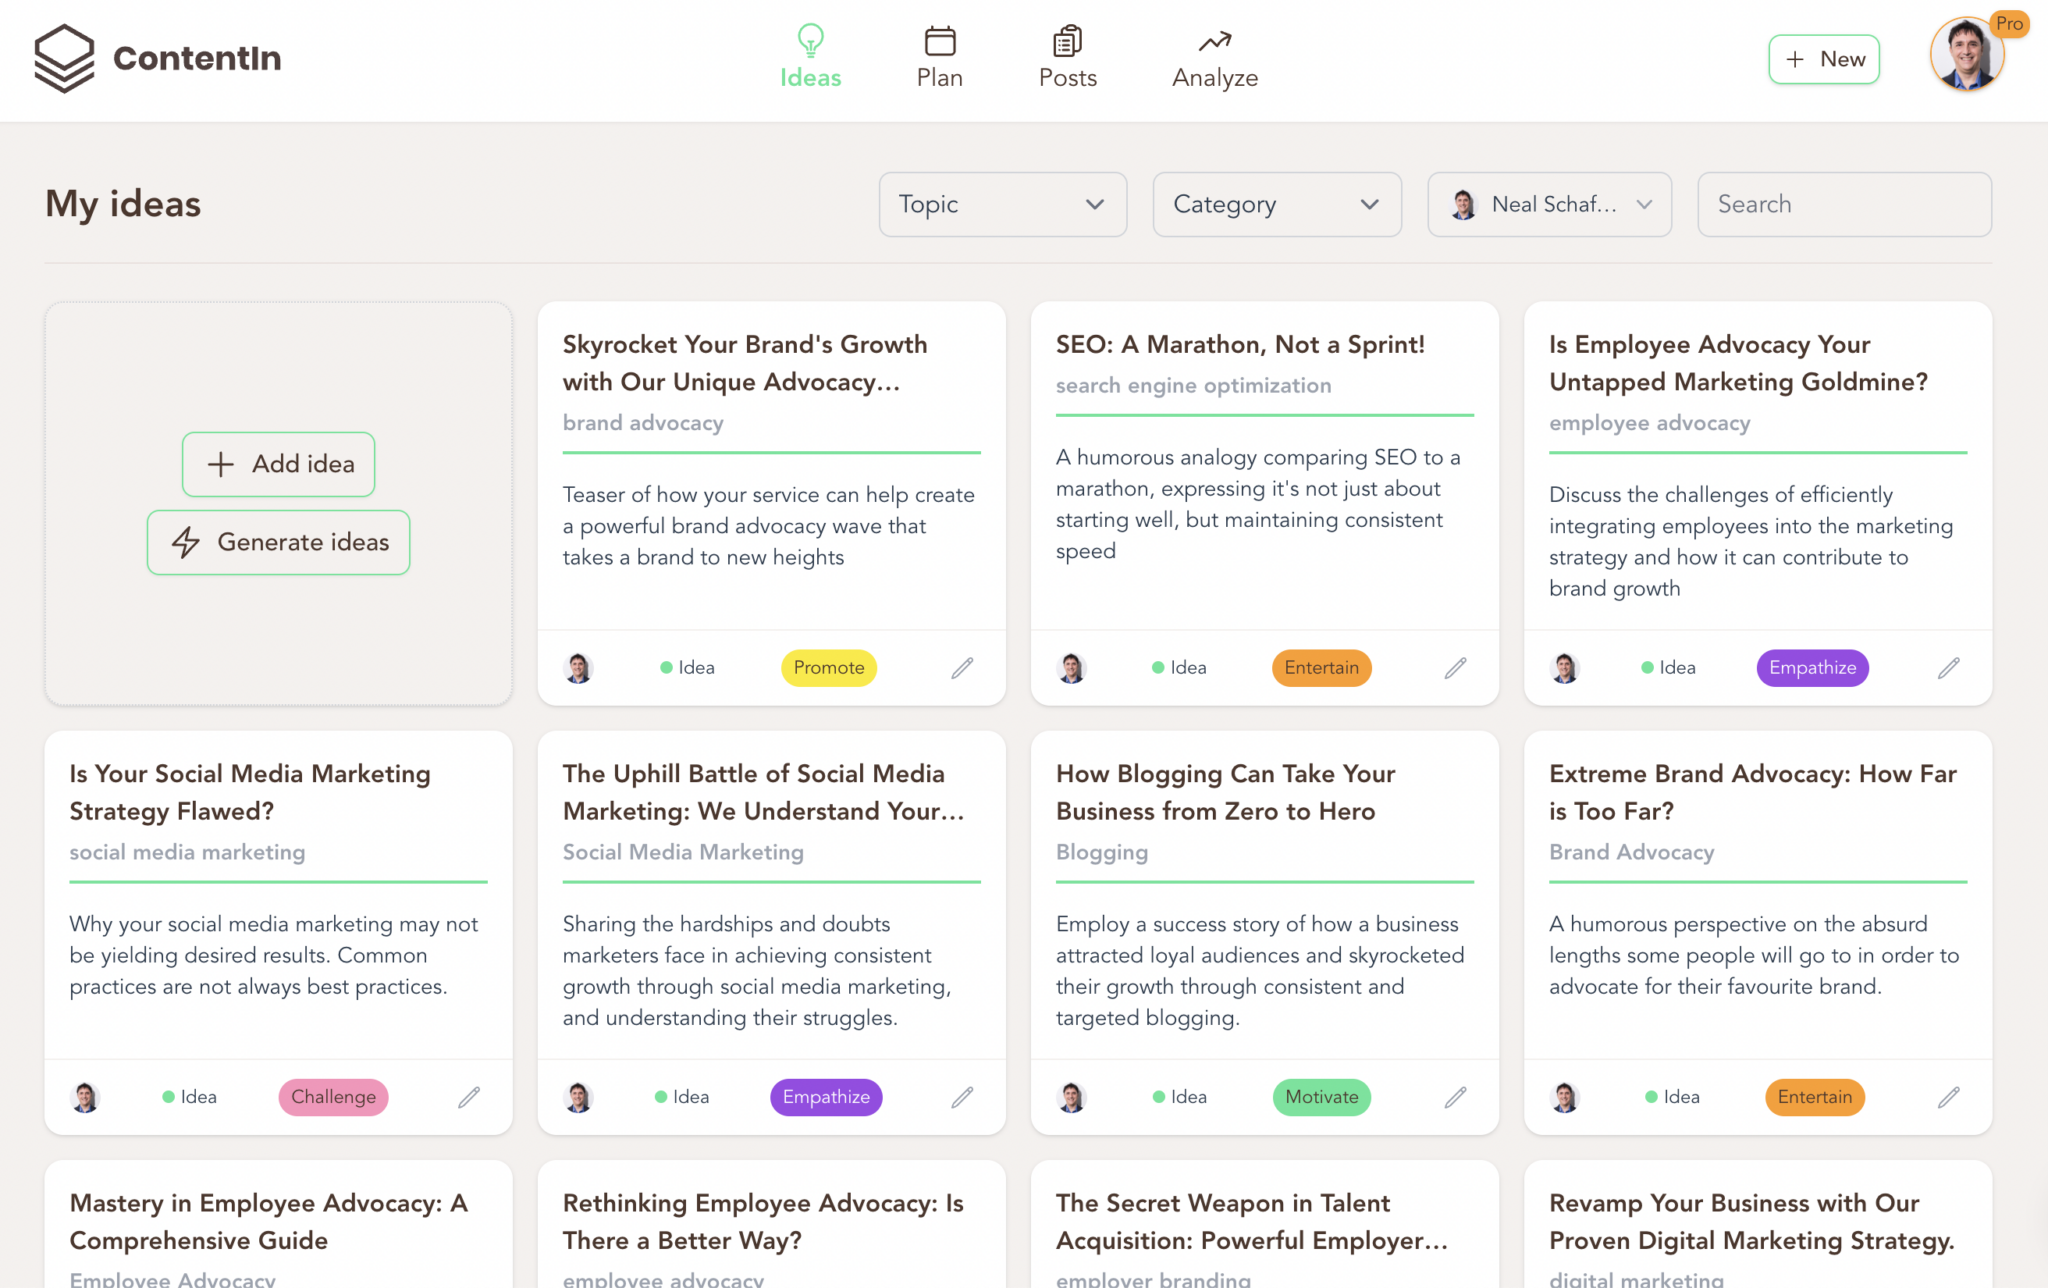Open the Pro profile avatar menu
Screen dimensions: 2048x1288
pyautogui.click(x=1967, y=54)
